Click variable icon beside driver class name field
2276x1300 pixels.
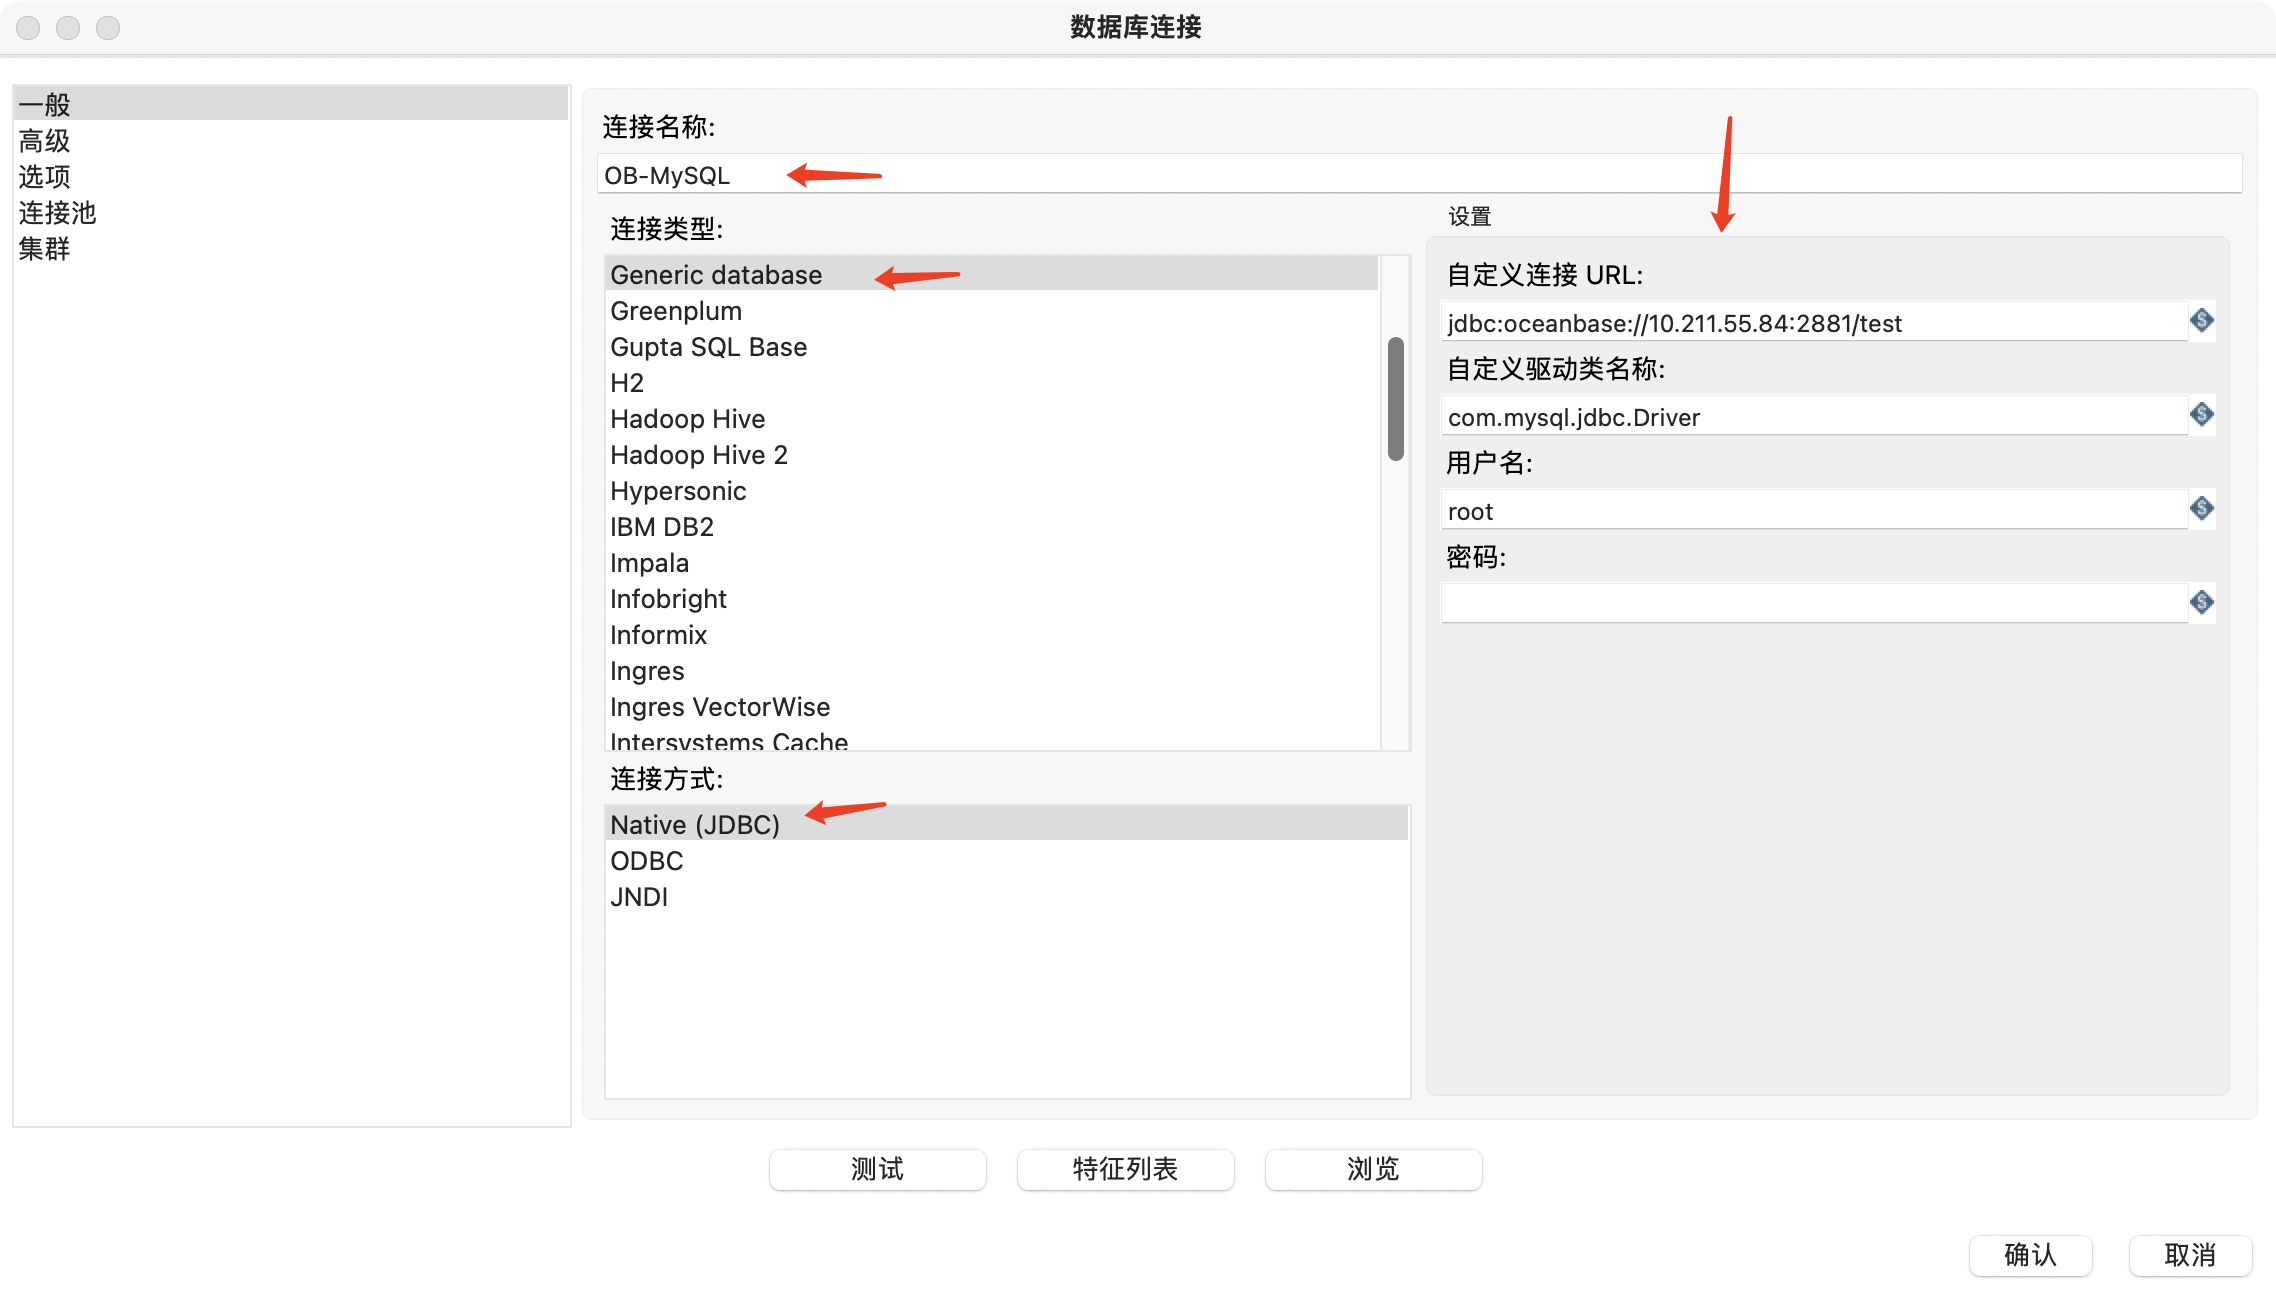click(2201, 415)
